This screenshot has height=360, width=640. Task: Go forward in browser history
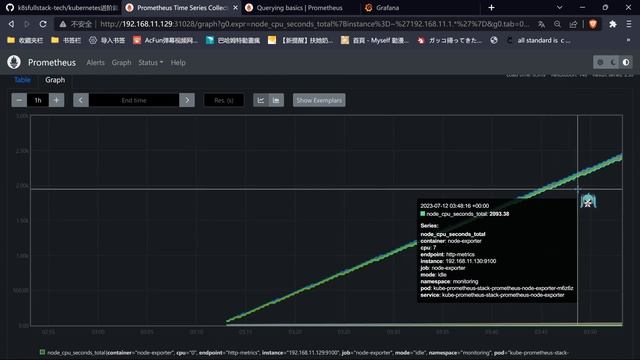pyautogui.click(x=27, y=24)
